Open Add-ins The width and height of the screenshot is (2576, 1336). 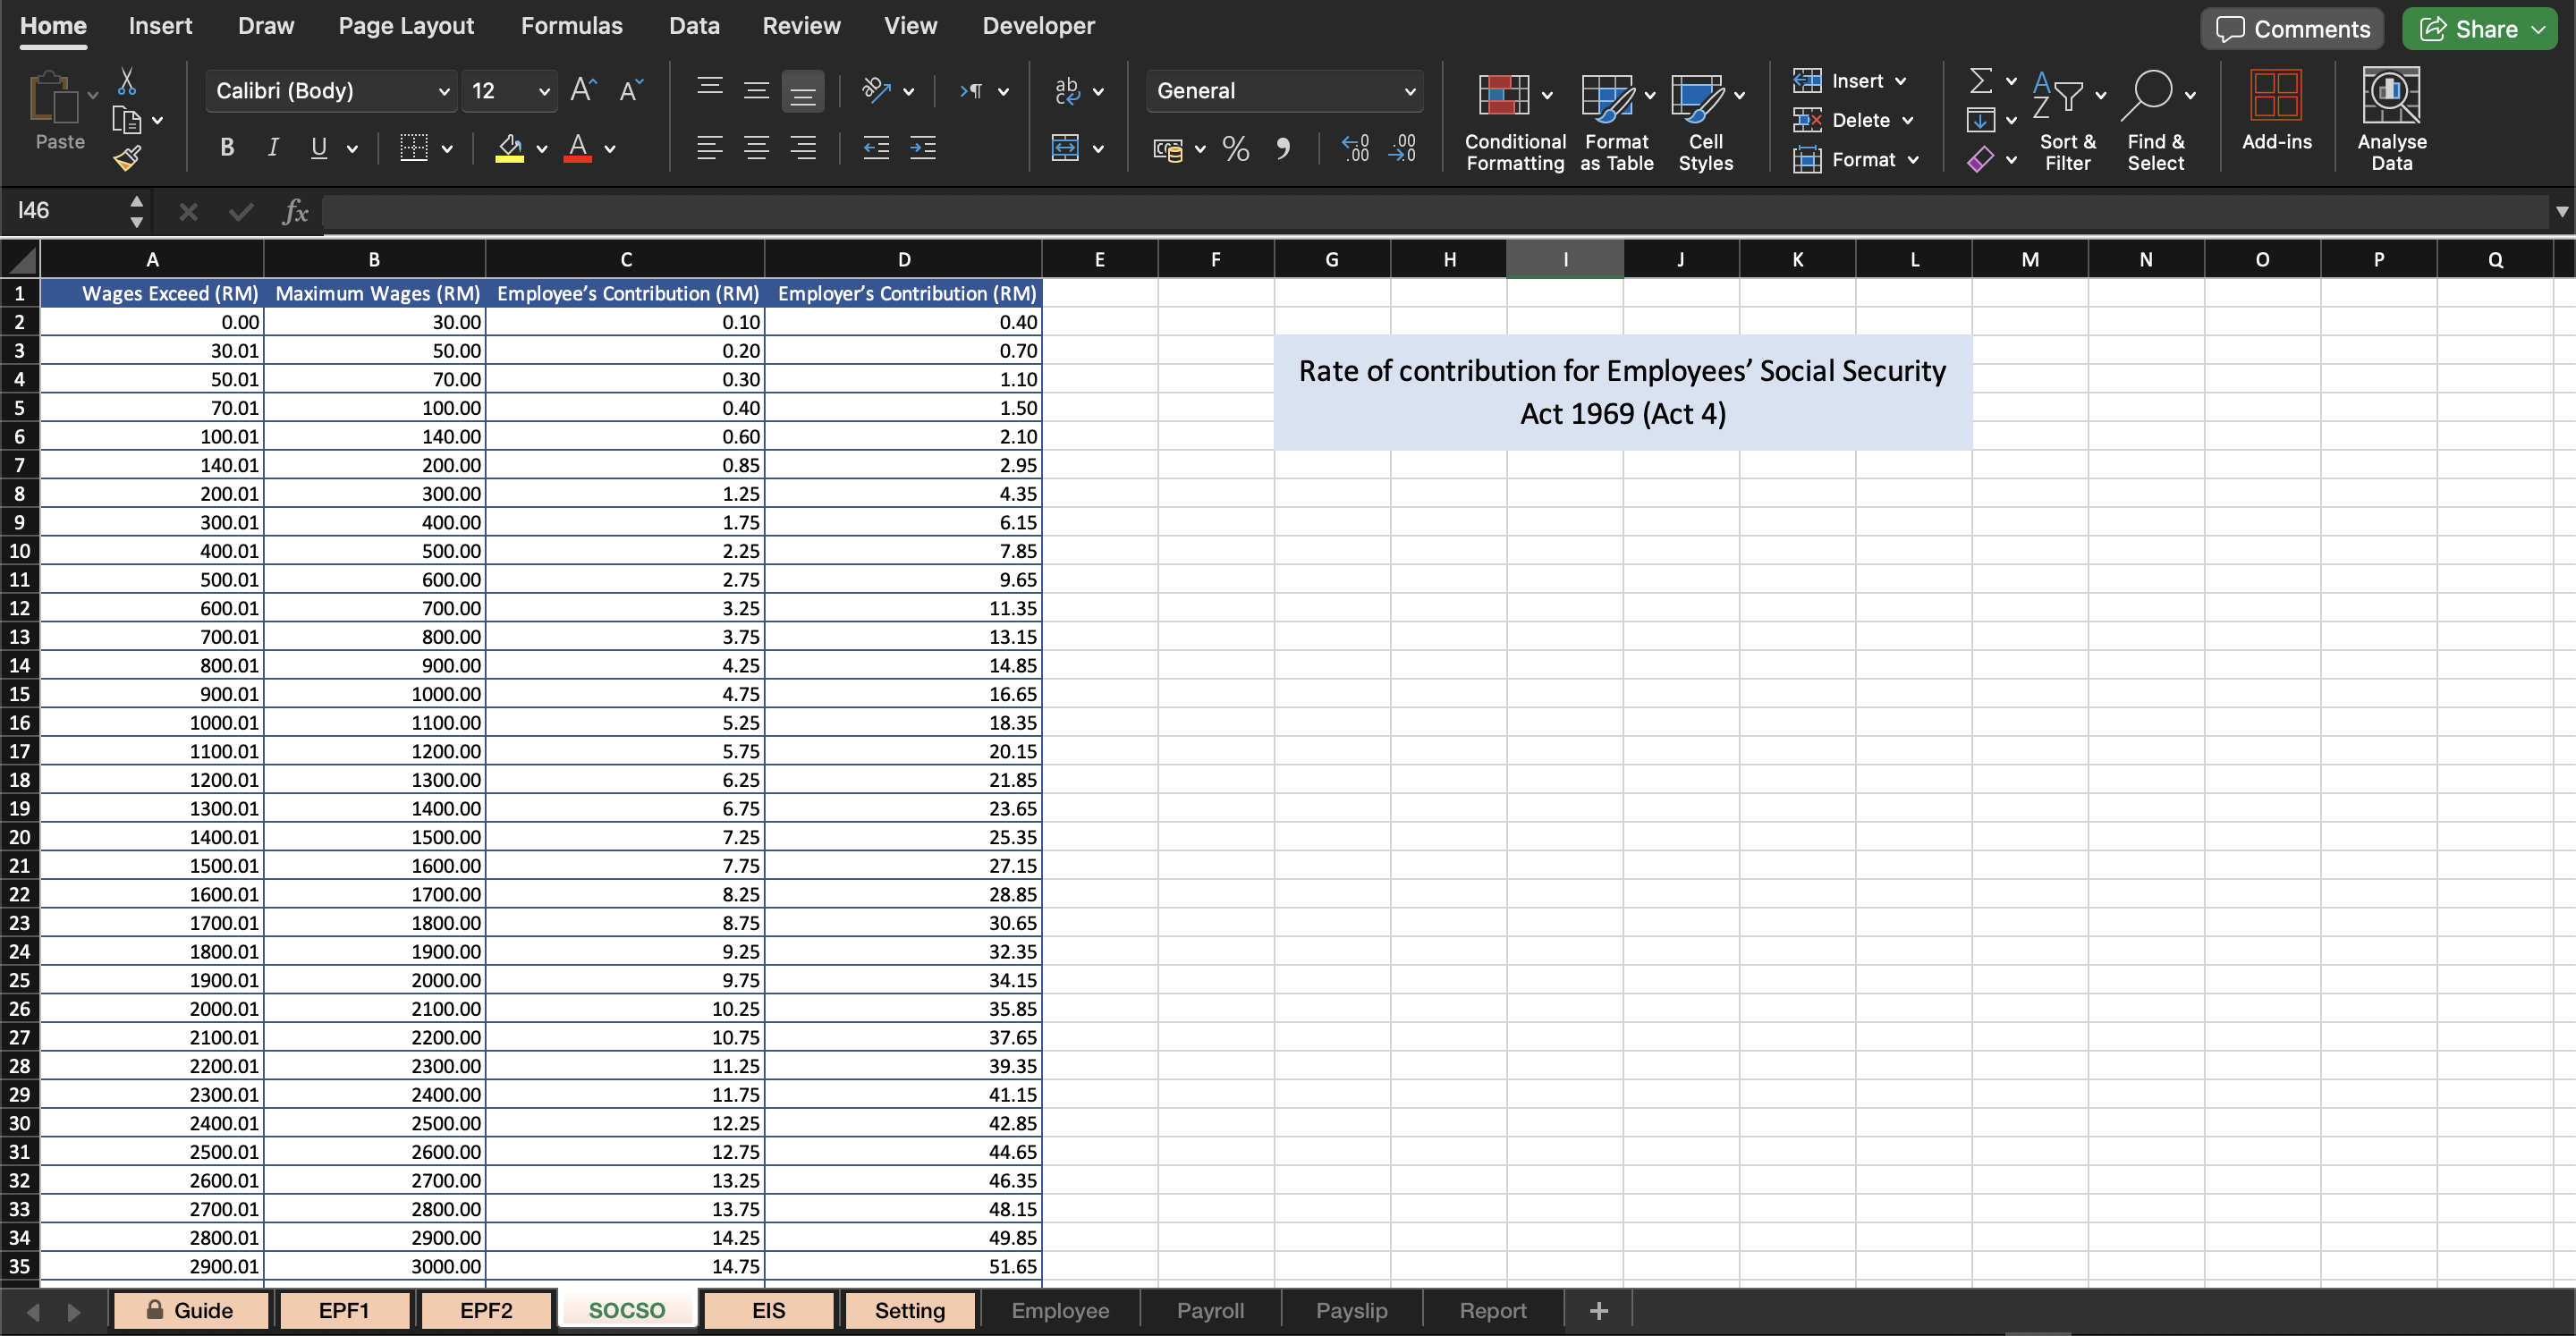tap(2277, 110)
